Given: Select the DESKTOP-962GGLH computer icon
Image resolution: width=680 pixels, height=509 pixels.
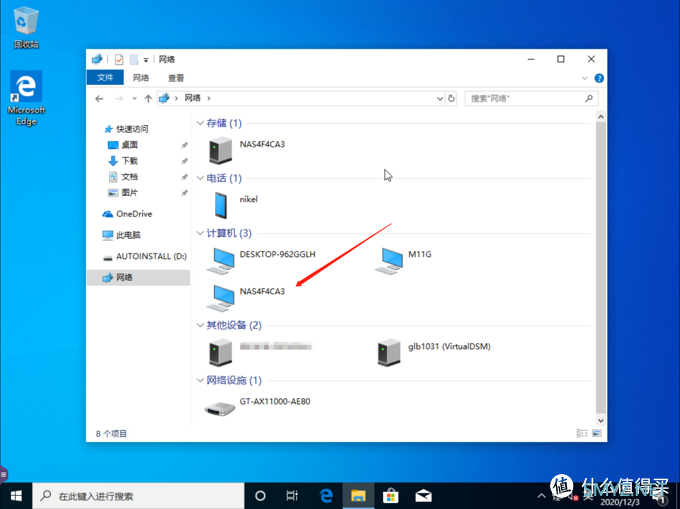Looking at the screenshot, I should click(x=220, y=261).
